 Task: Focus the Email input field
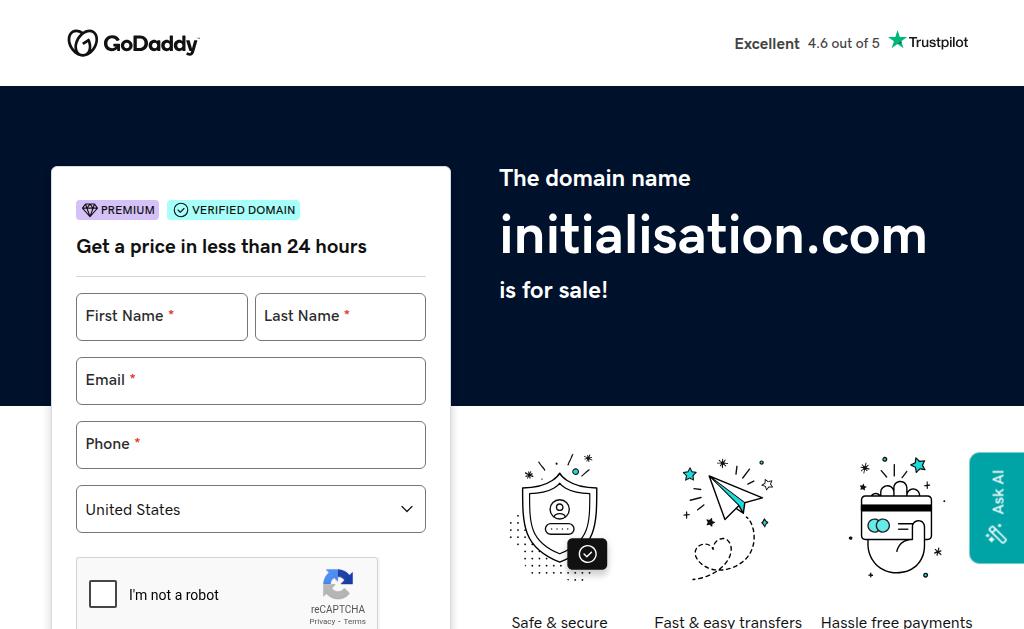(x=251, y=381)
